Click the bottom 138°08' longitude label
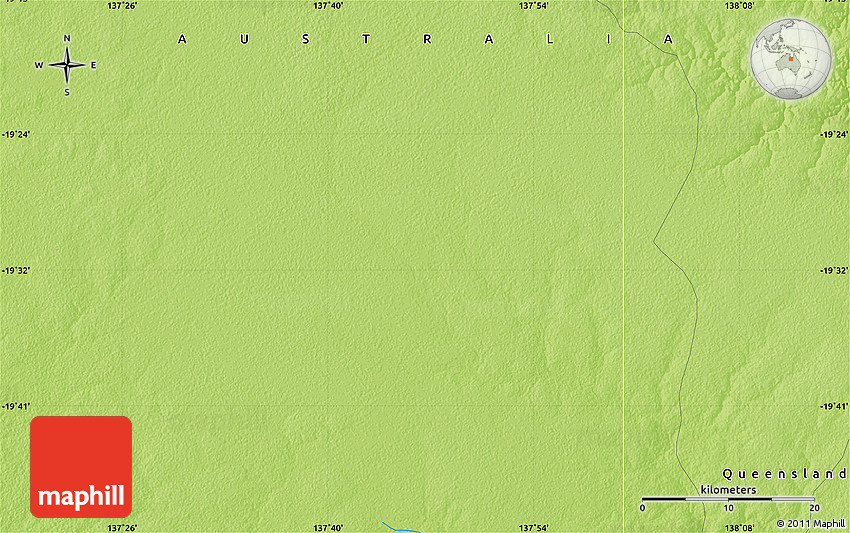 tap(739, 528)
